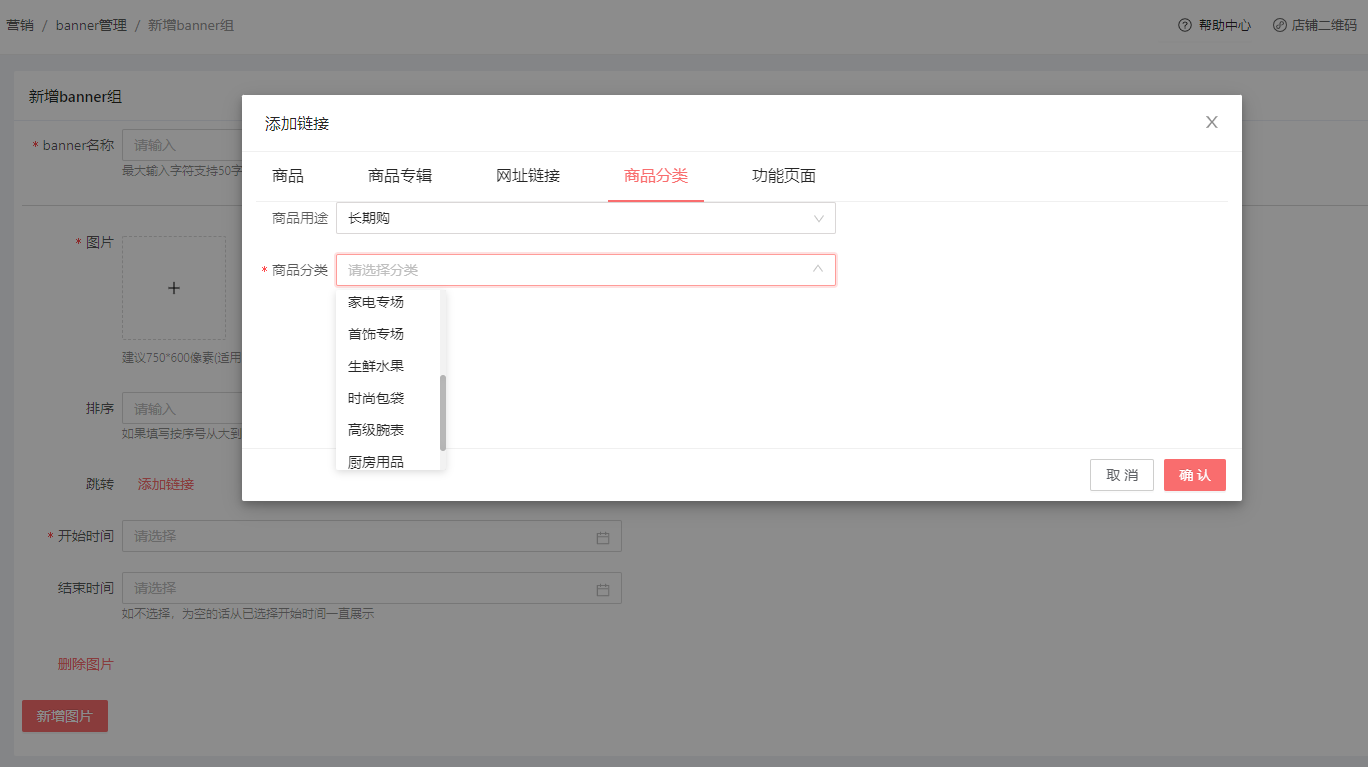Switch to the 网址链接 tab

[528, 176]
